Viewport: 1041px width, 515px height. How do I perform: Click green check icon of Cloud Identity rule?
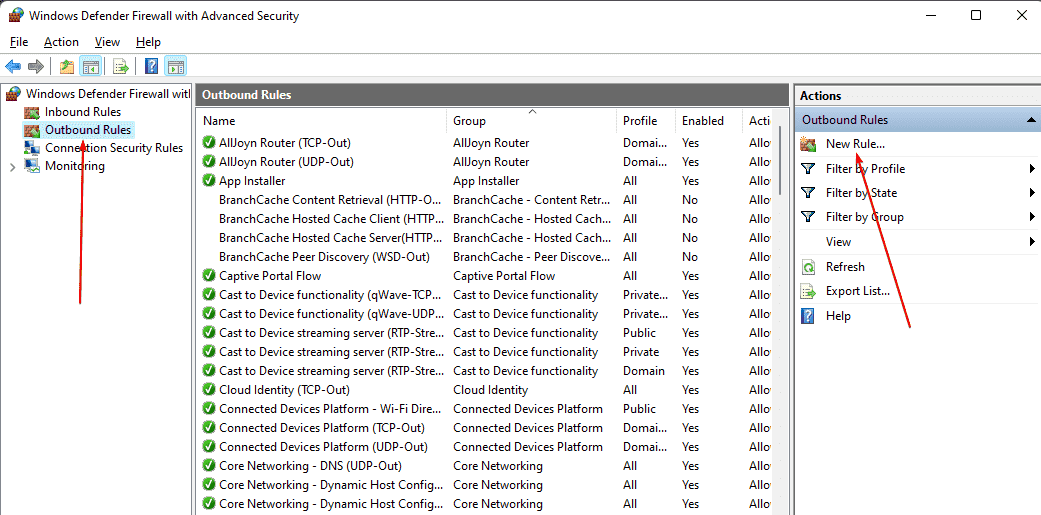(208, 390)
